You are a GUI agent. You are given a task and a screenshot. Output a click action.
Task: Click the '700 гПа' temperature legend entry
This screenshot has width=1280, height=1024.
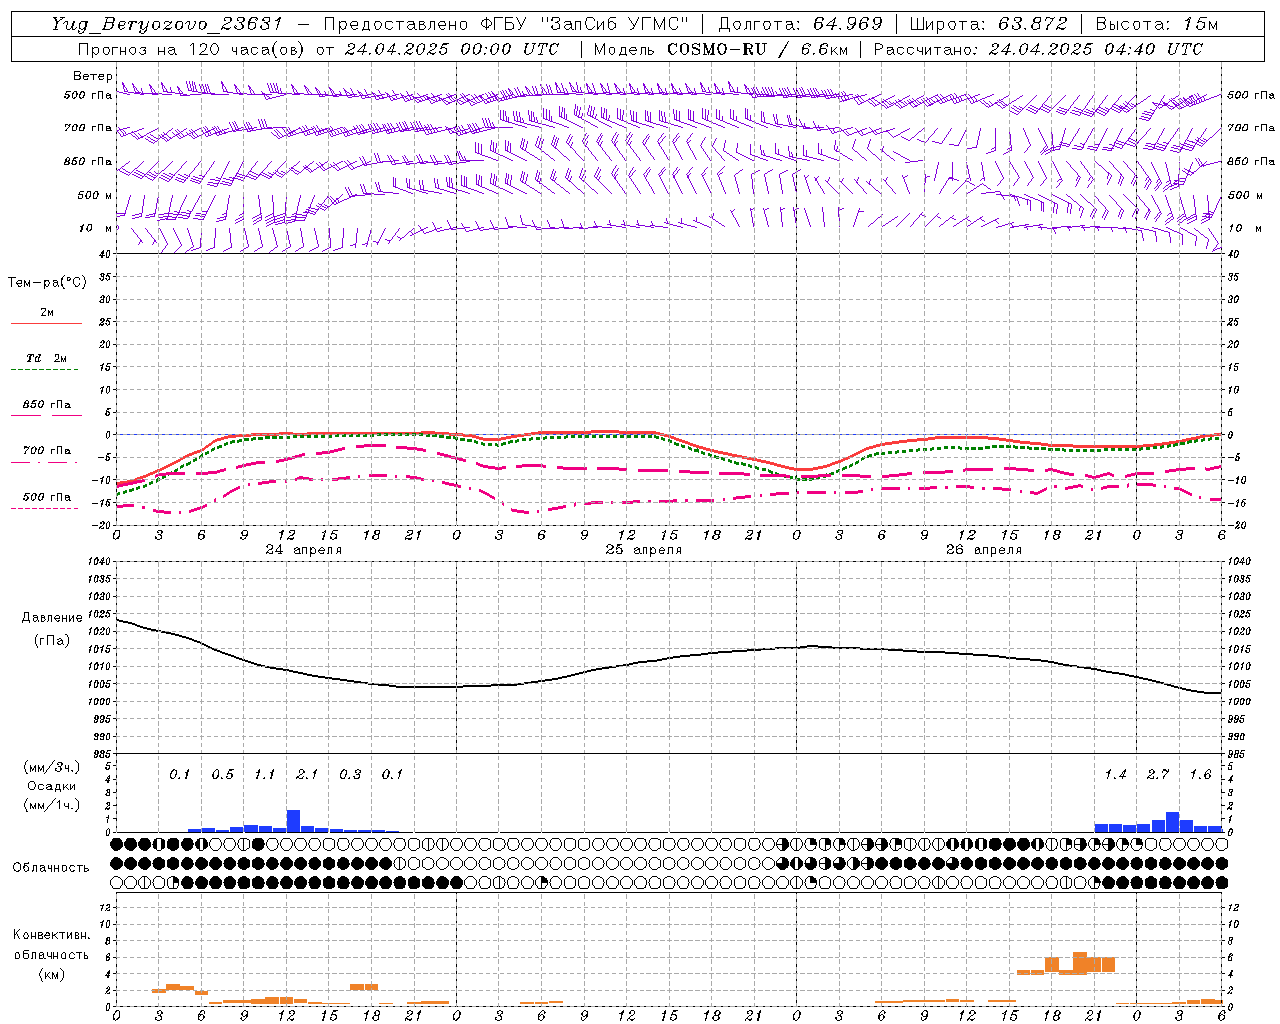[x=47, y=451]
